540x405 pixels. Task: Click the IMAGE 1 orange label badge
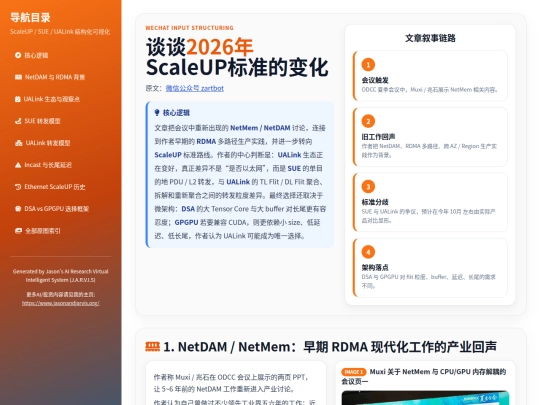(x=354, y=372)
